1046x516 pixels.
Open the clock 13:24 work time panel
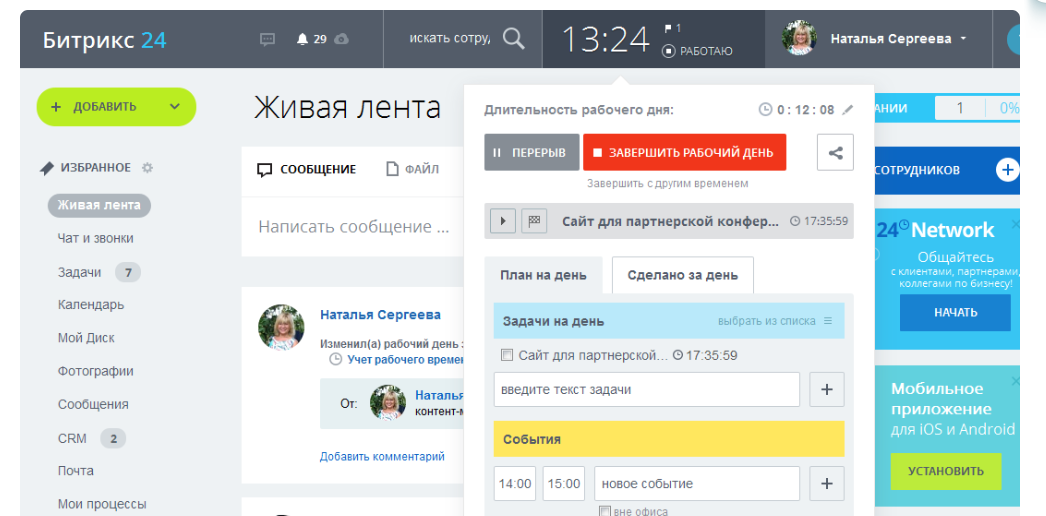[605, 39]
